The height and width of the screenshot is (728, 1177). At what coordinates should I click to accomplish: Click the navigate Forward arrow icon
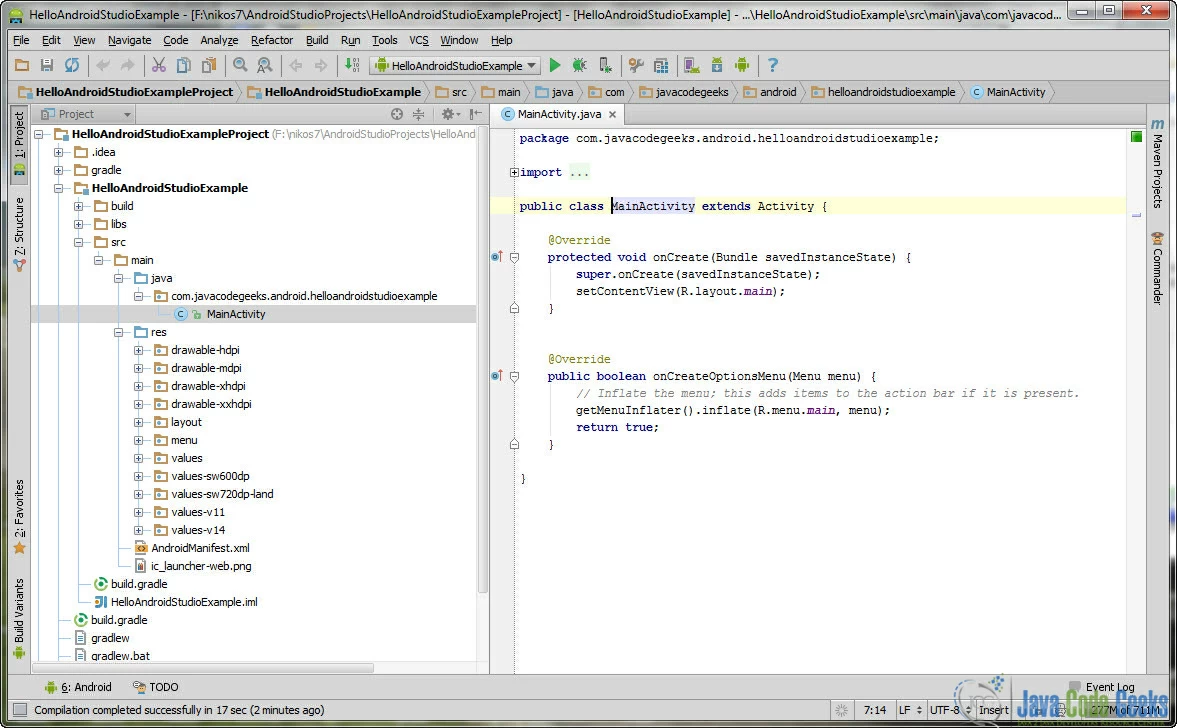[321, 65]
